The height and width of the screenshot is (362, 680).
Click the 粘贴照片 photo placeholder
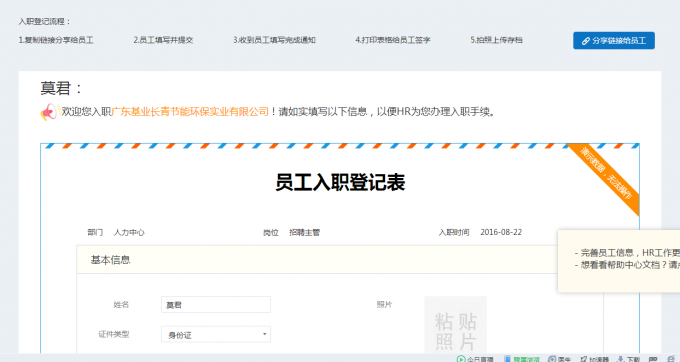click(455, 325)
